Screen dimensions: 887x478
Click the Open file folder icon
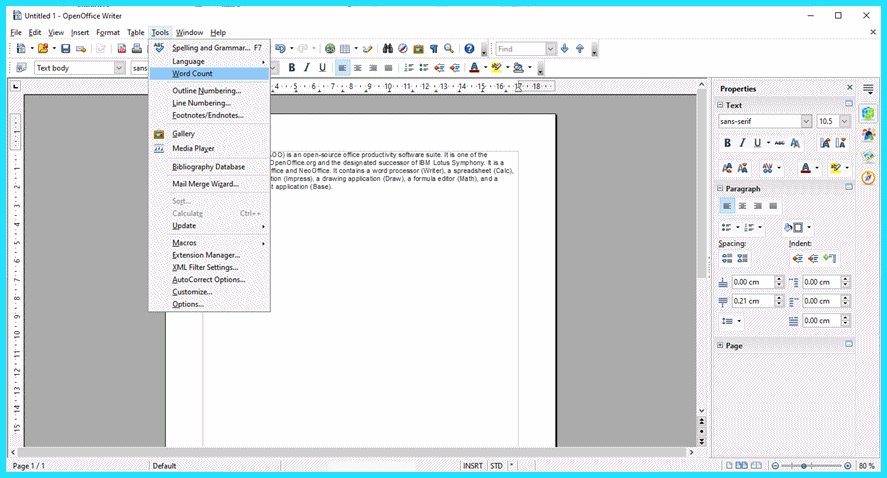point(43,49)
